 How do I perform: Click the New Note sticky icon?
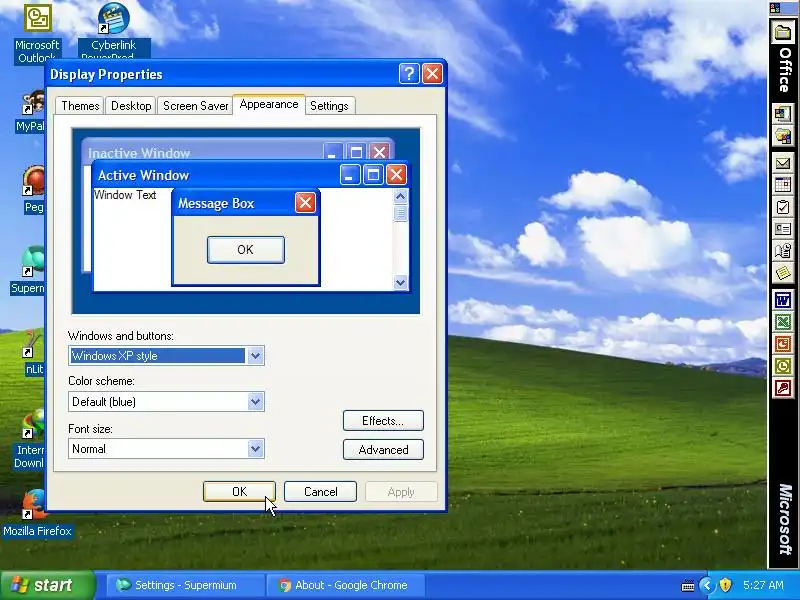783,273
